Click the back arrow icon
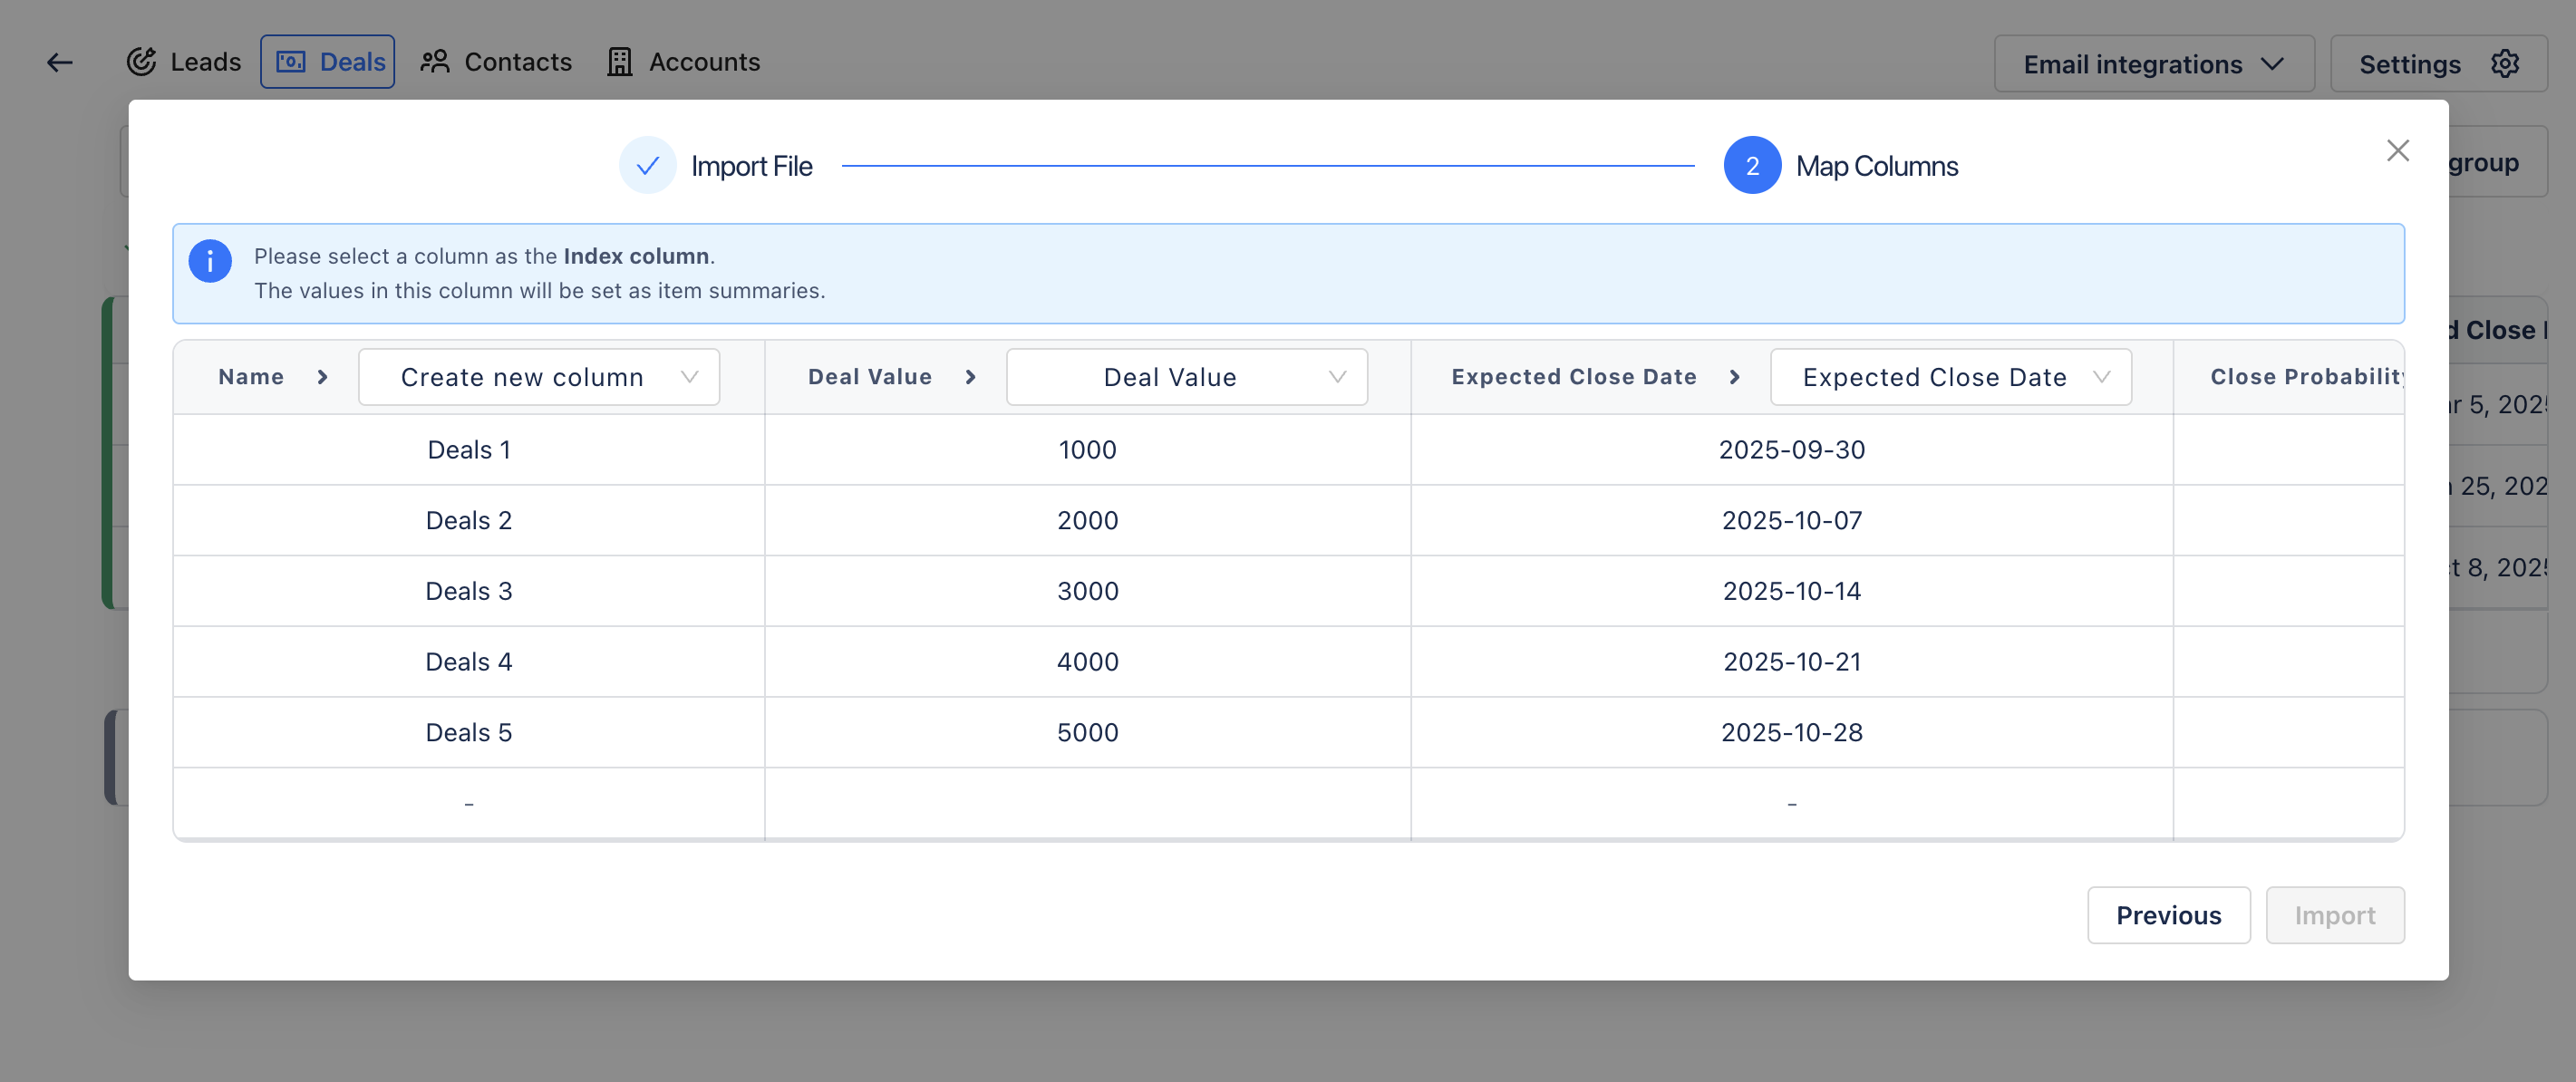 [x=60, y=62]
